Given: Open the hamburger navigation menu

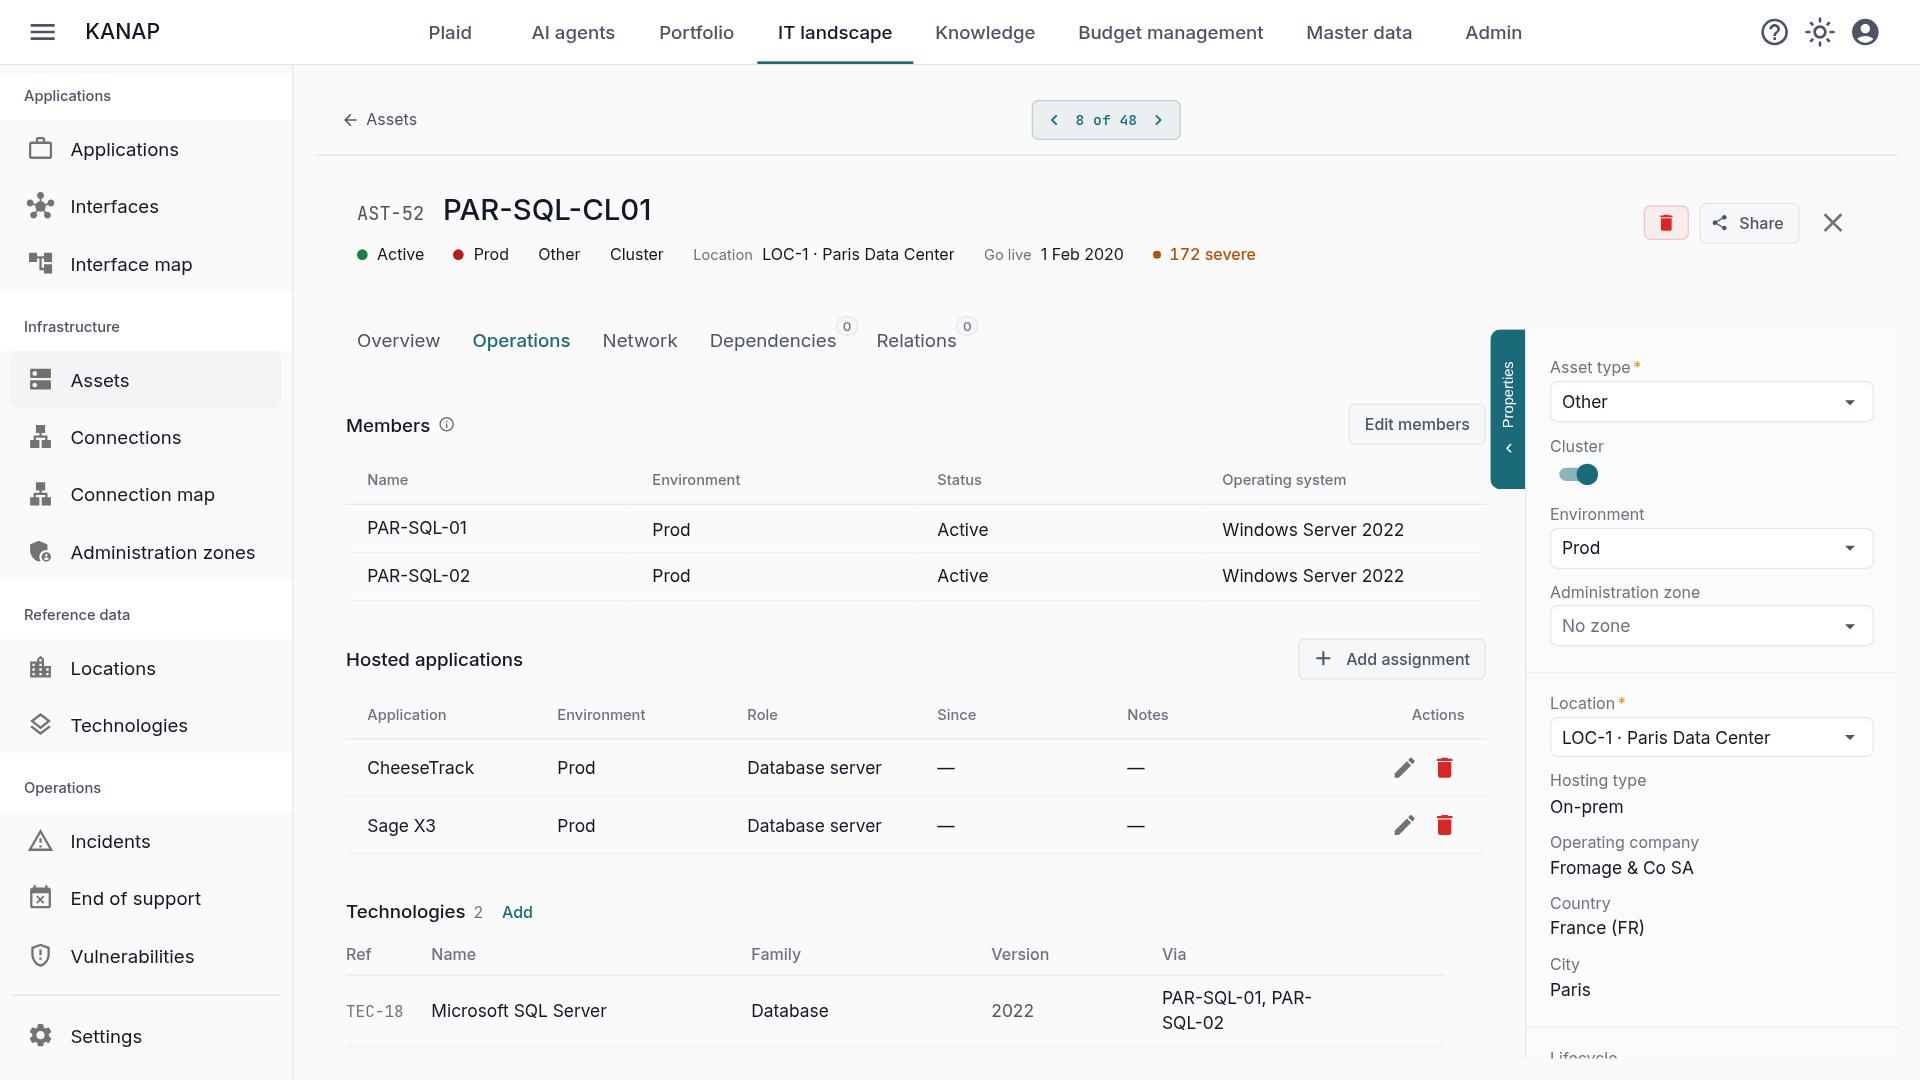Looking at the screenshot, I should (x=43, y=32).
